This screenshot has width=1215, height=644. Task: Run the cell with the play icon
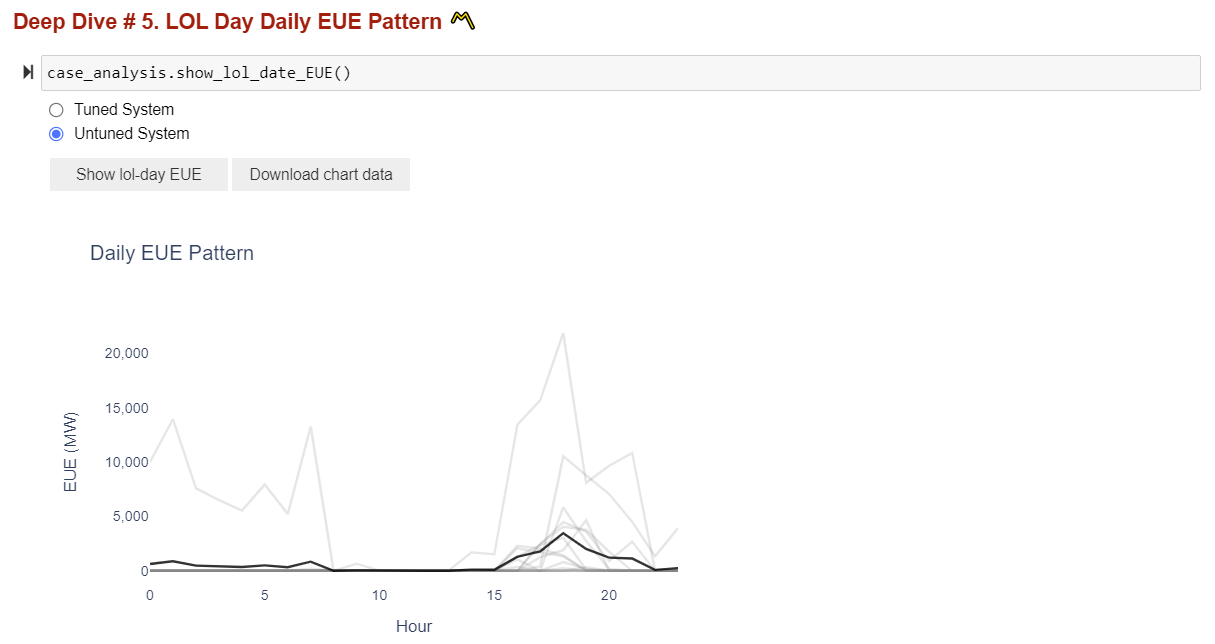tap(28, 73)
